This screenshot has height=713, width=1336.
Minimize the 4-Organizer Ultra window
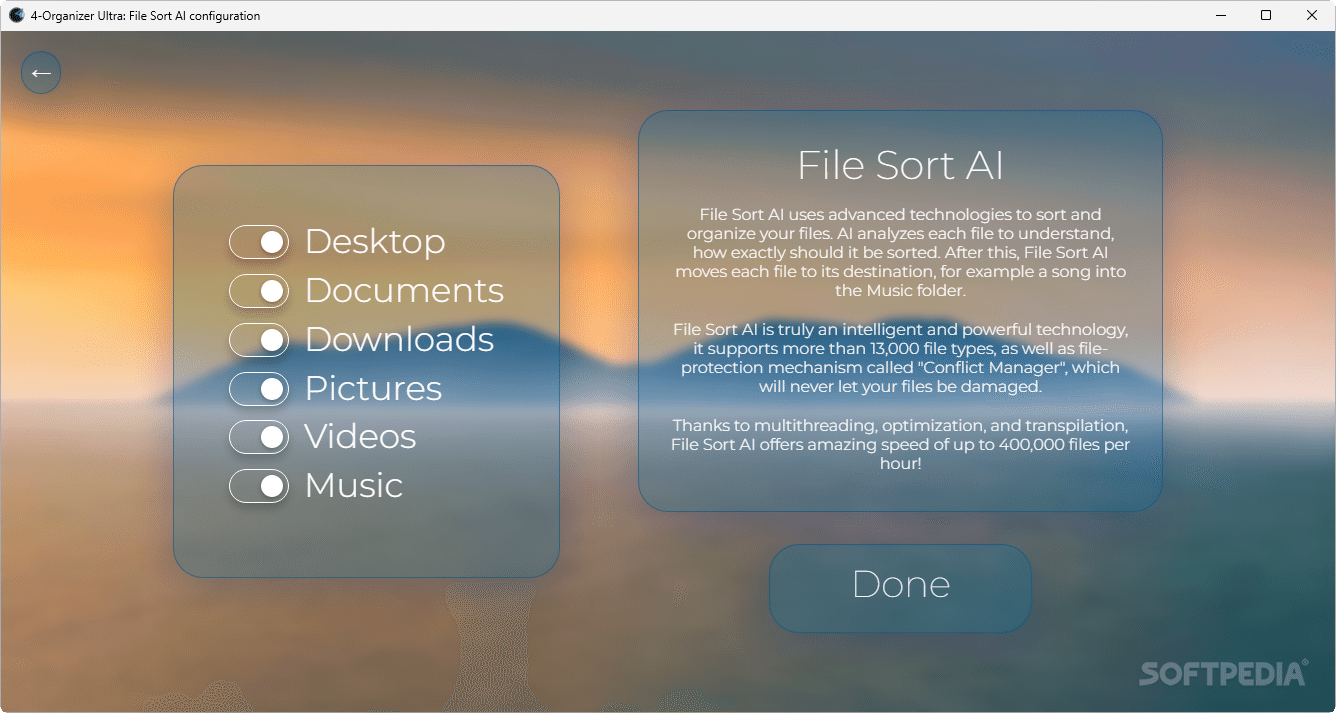(x=1221, y=15)
